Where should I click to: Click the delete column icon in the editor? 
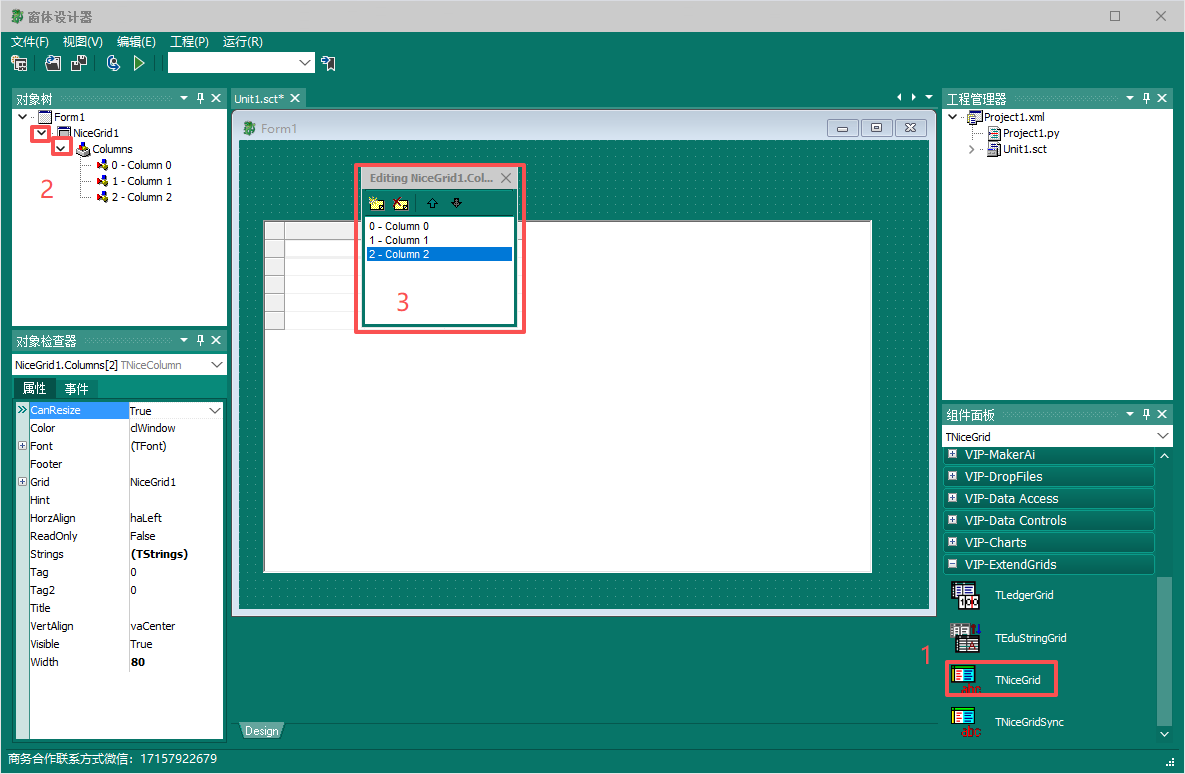tap(401, 203)
